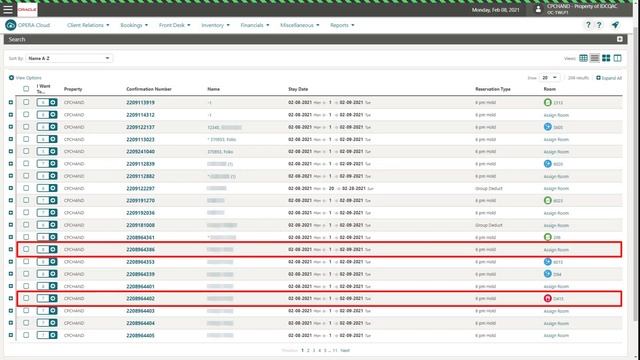Expand row details for 2208964403
The height and width of the screenshot is (360, 640).
pos(11,311)
